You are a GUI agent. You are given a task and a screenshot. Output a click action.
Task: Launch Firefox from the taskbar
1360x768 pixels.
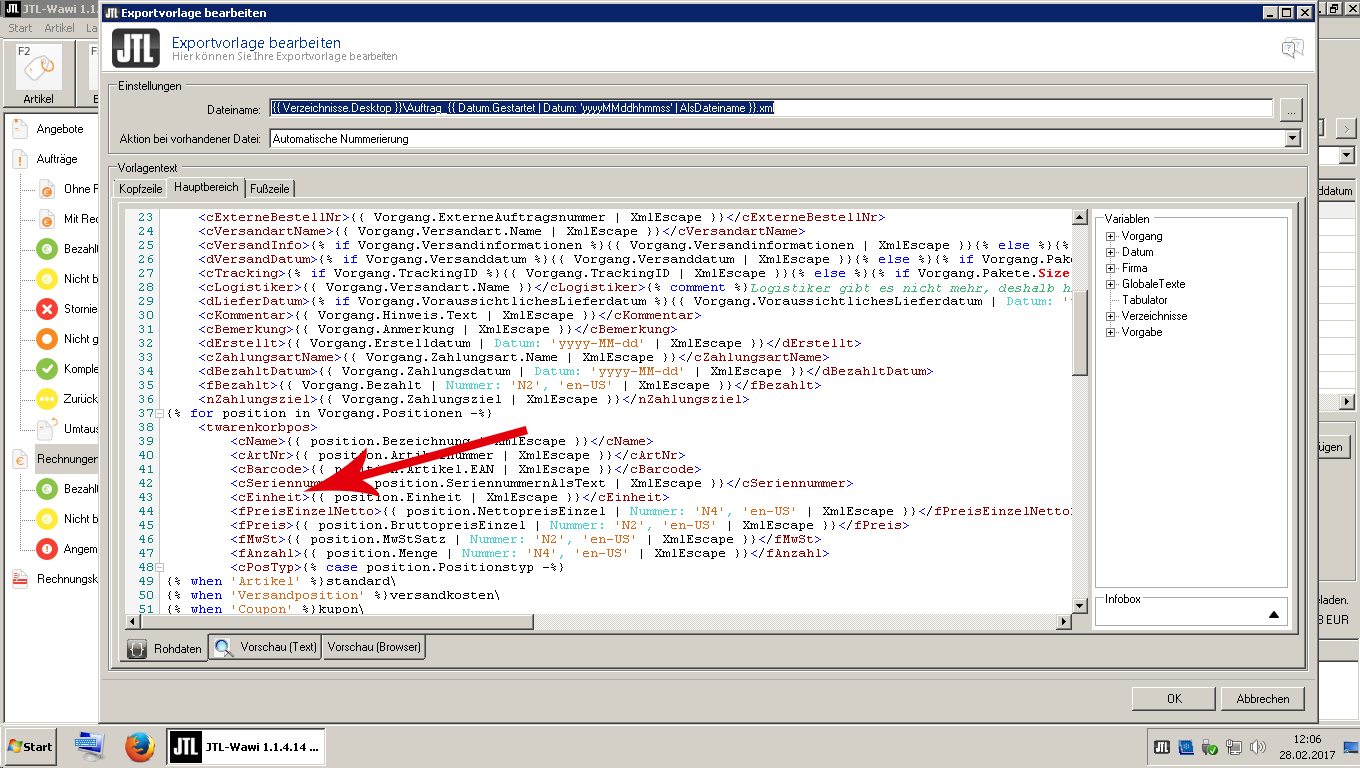pos(140,746)
